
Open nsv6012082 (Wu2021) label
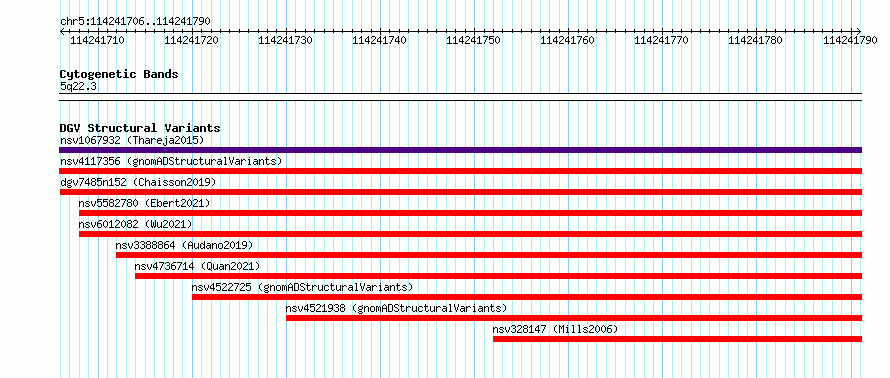135,224
